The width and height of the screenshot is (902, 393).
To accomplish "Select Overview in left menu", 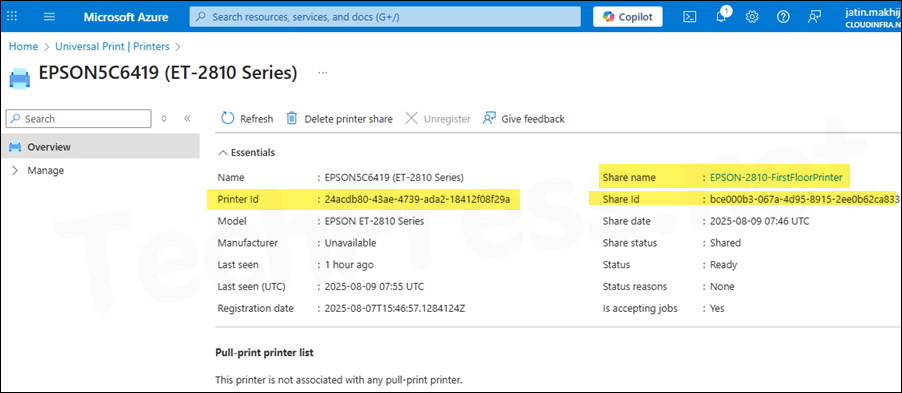I will click(101, 147).
